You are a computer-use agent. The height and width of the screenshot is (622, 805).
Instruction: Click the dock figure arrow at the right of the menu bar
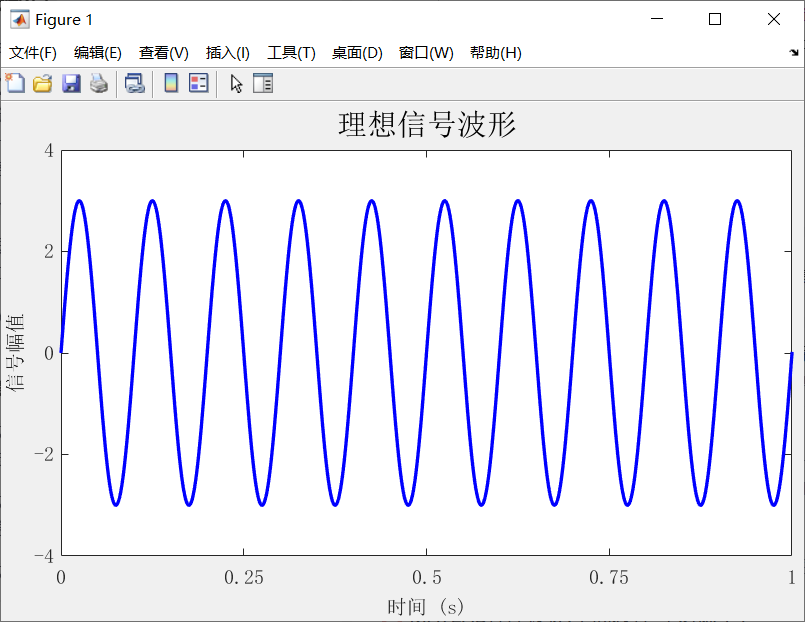click(794, 52)
